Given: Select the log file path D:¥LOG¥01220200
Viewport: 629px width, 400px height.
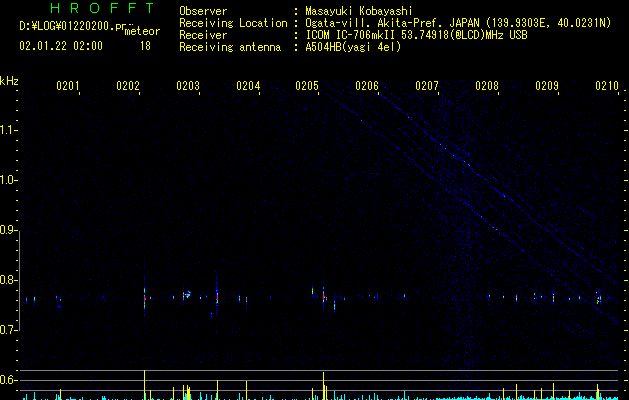Looking at the screenshot, I should click(72, 26).
